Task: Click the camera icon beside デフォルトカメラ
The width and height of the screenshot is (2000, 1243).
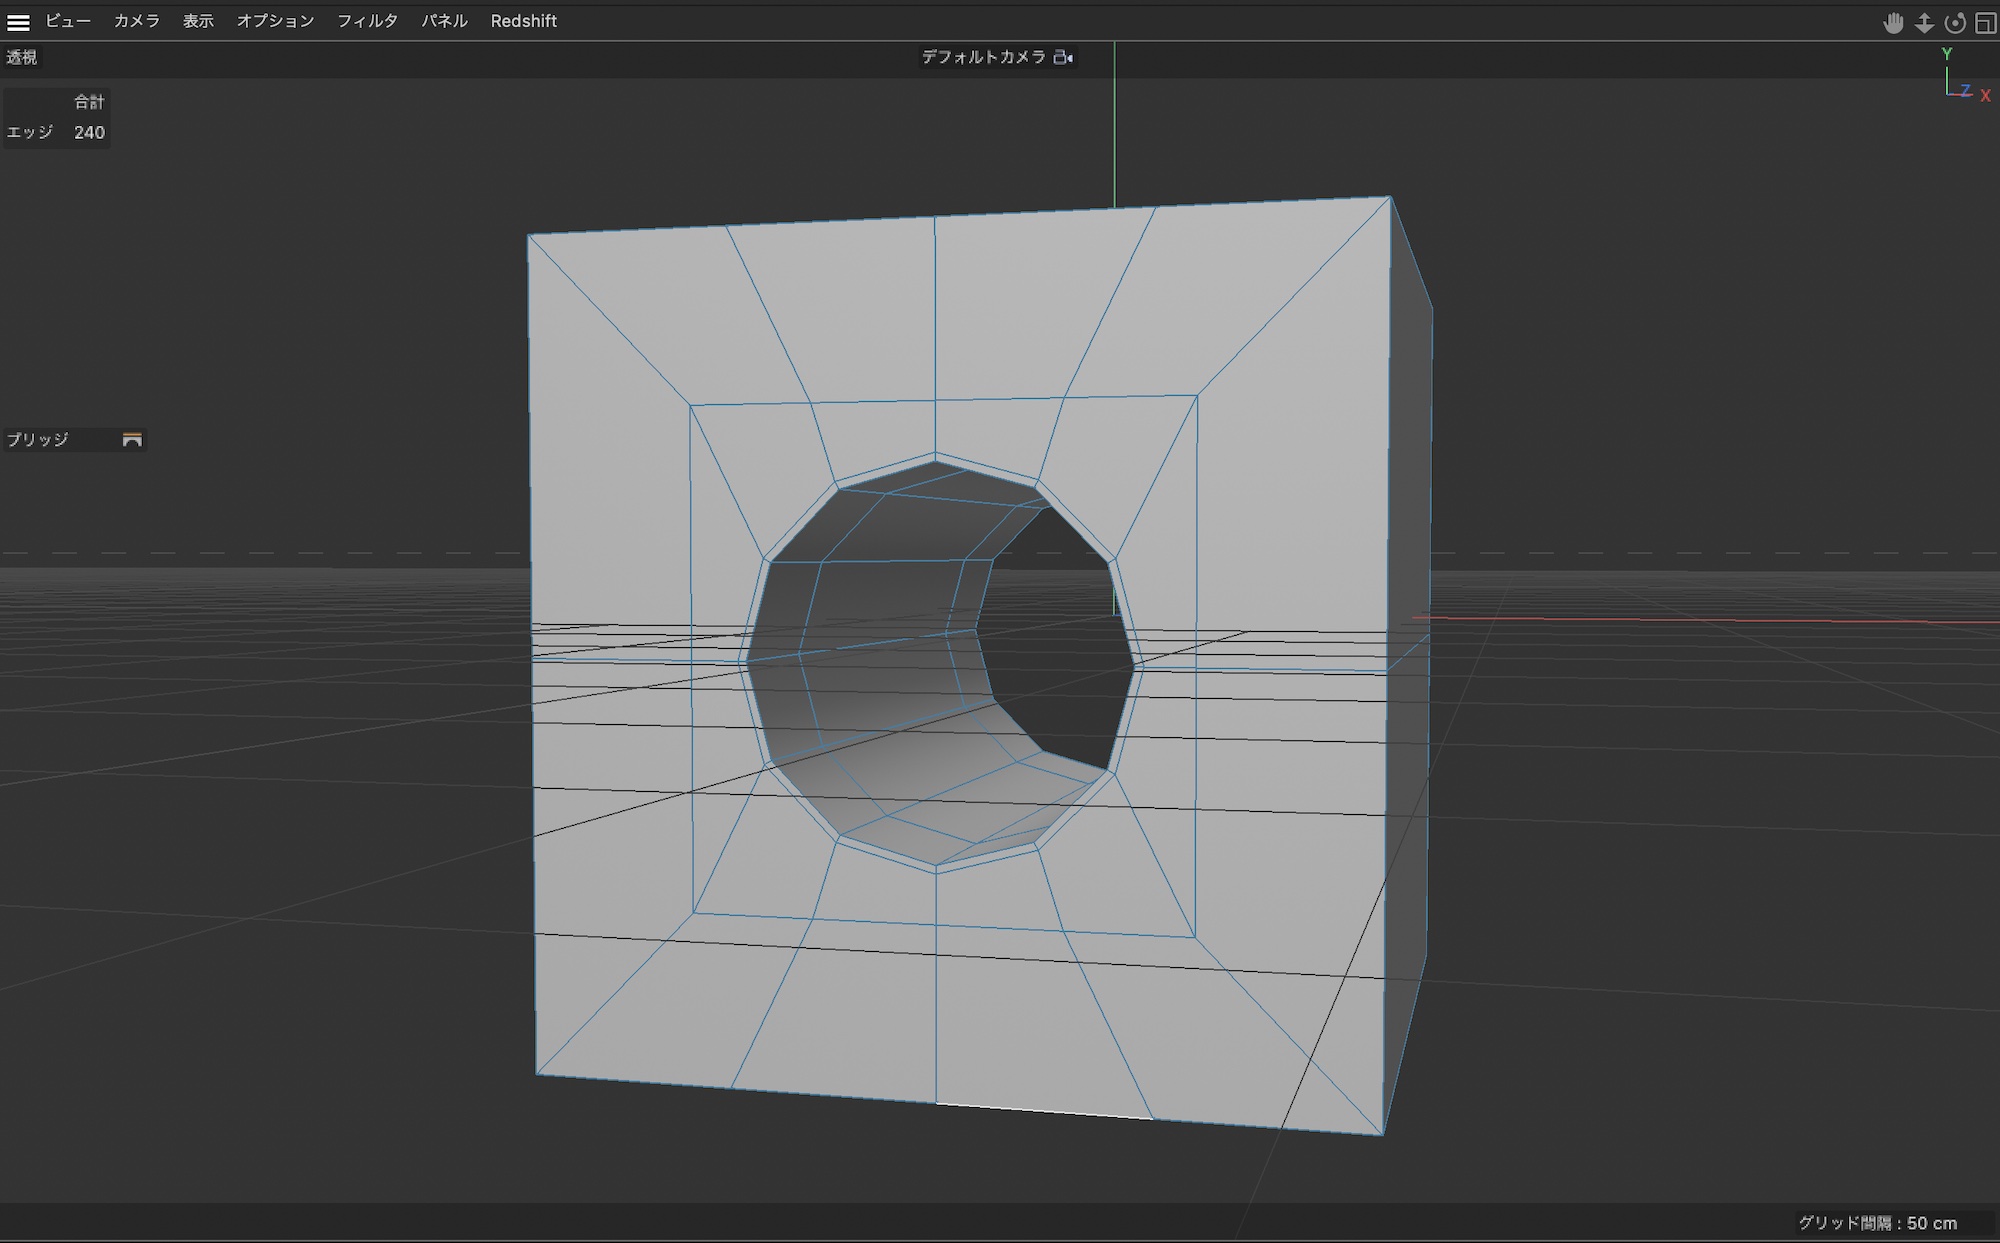Action: (x=1063, y=58)
